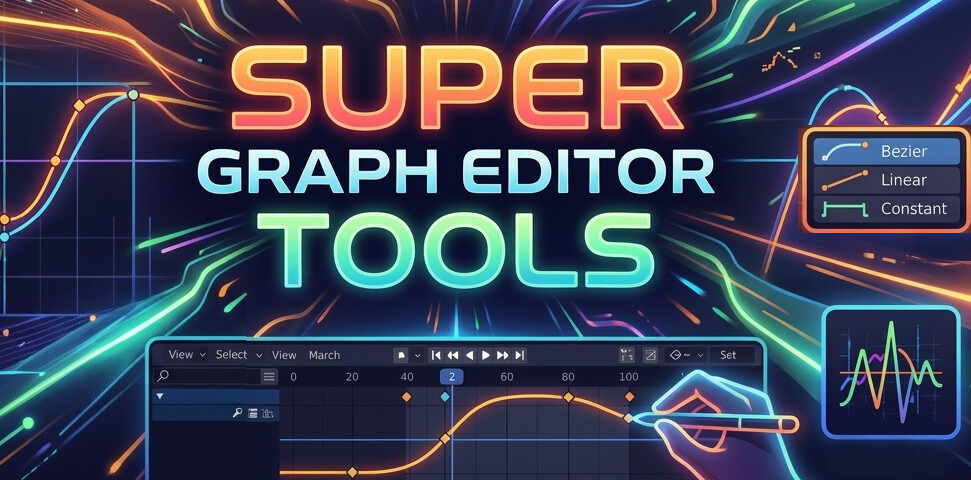This screenshot has width=971, height=480.
Task: Open the keyframe type dropdown
Action: [685, 356]
